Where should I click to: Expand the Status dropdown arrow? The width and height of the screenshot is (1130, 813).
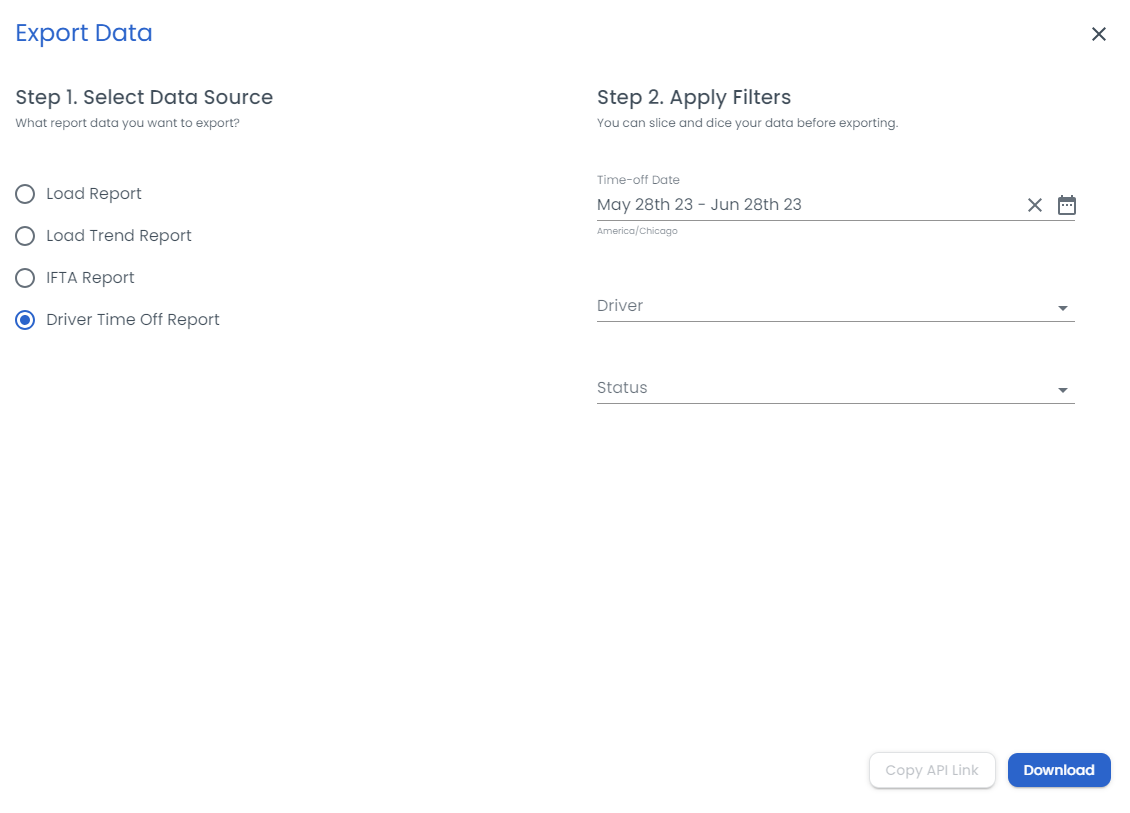[x=1062, y=391]
